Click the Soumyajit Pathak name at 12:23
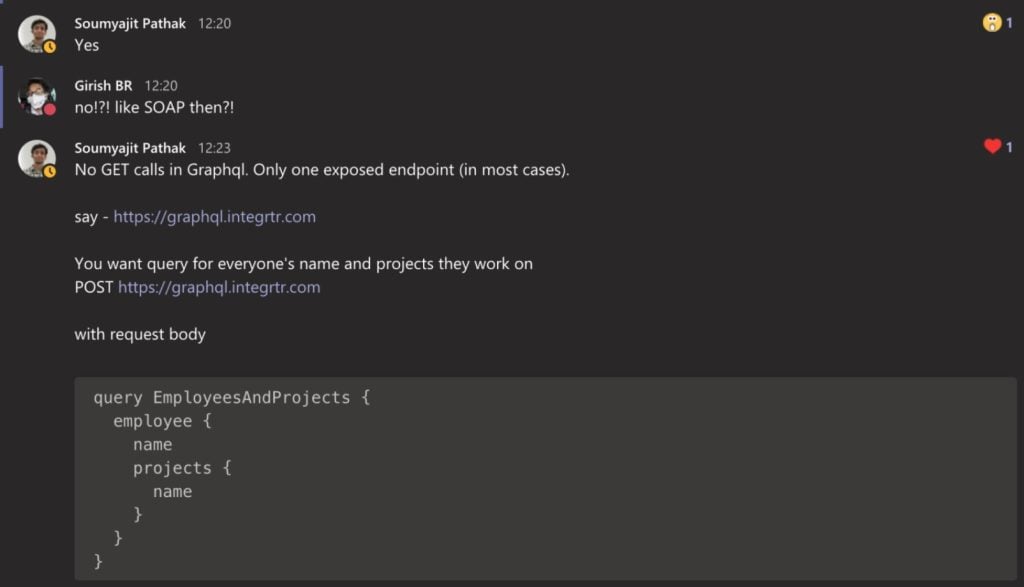 130,148
